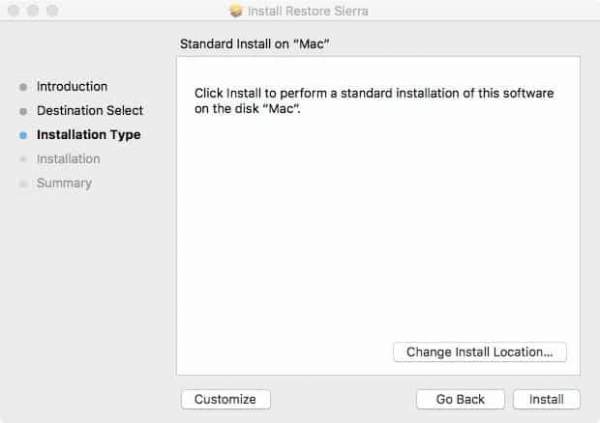Close the Install Restore Sierra window
This screenshot has height=423, width=600.
(13, 11)
